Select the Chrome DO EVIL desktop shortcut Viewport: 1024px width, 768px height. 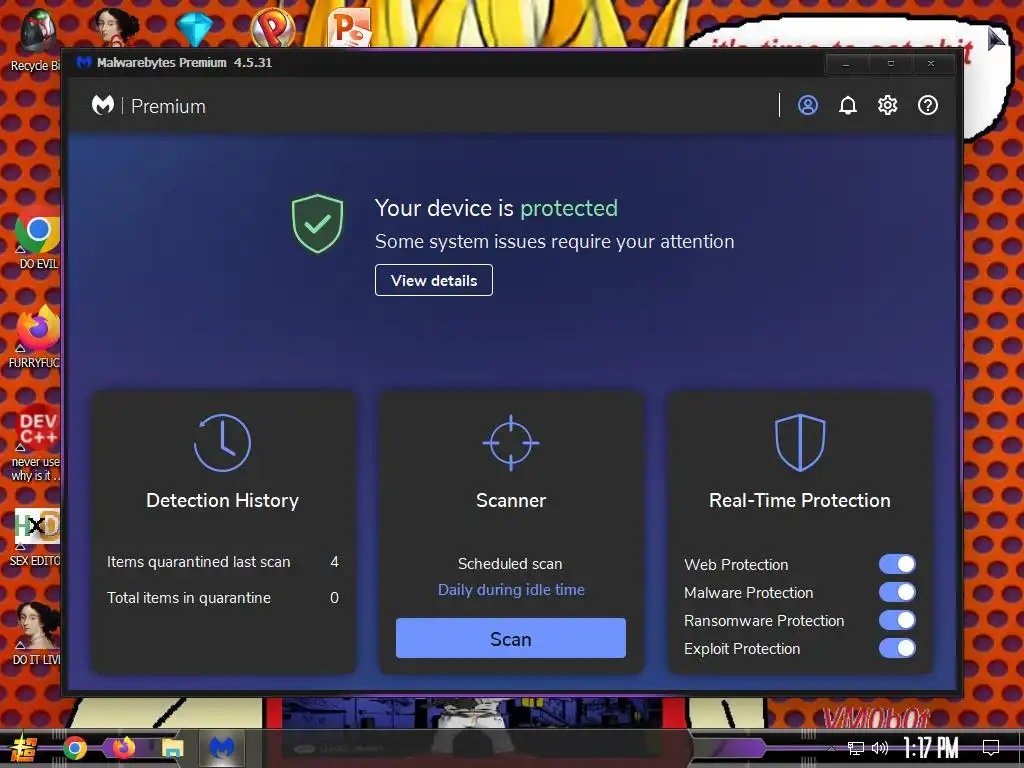tap(38, 242)
